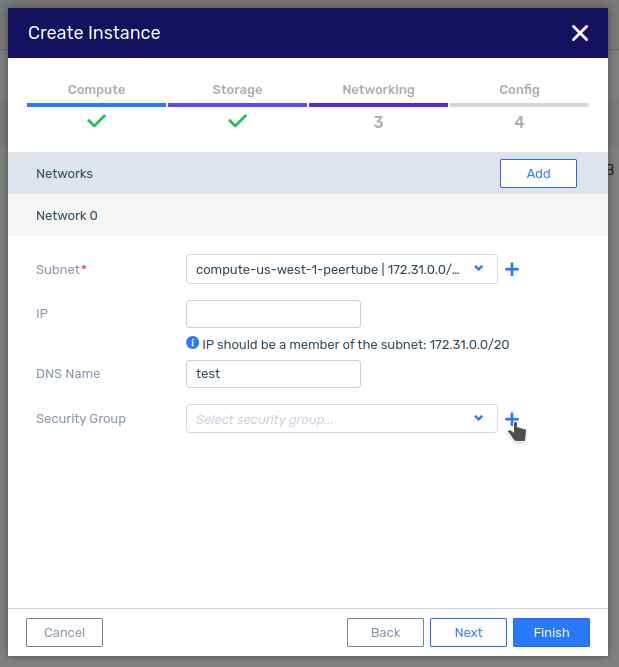This screenshot has height=667, width=619.
Task: Click green checkmark under Compute
Action: click(97, 121)
